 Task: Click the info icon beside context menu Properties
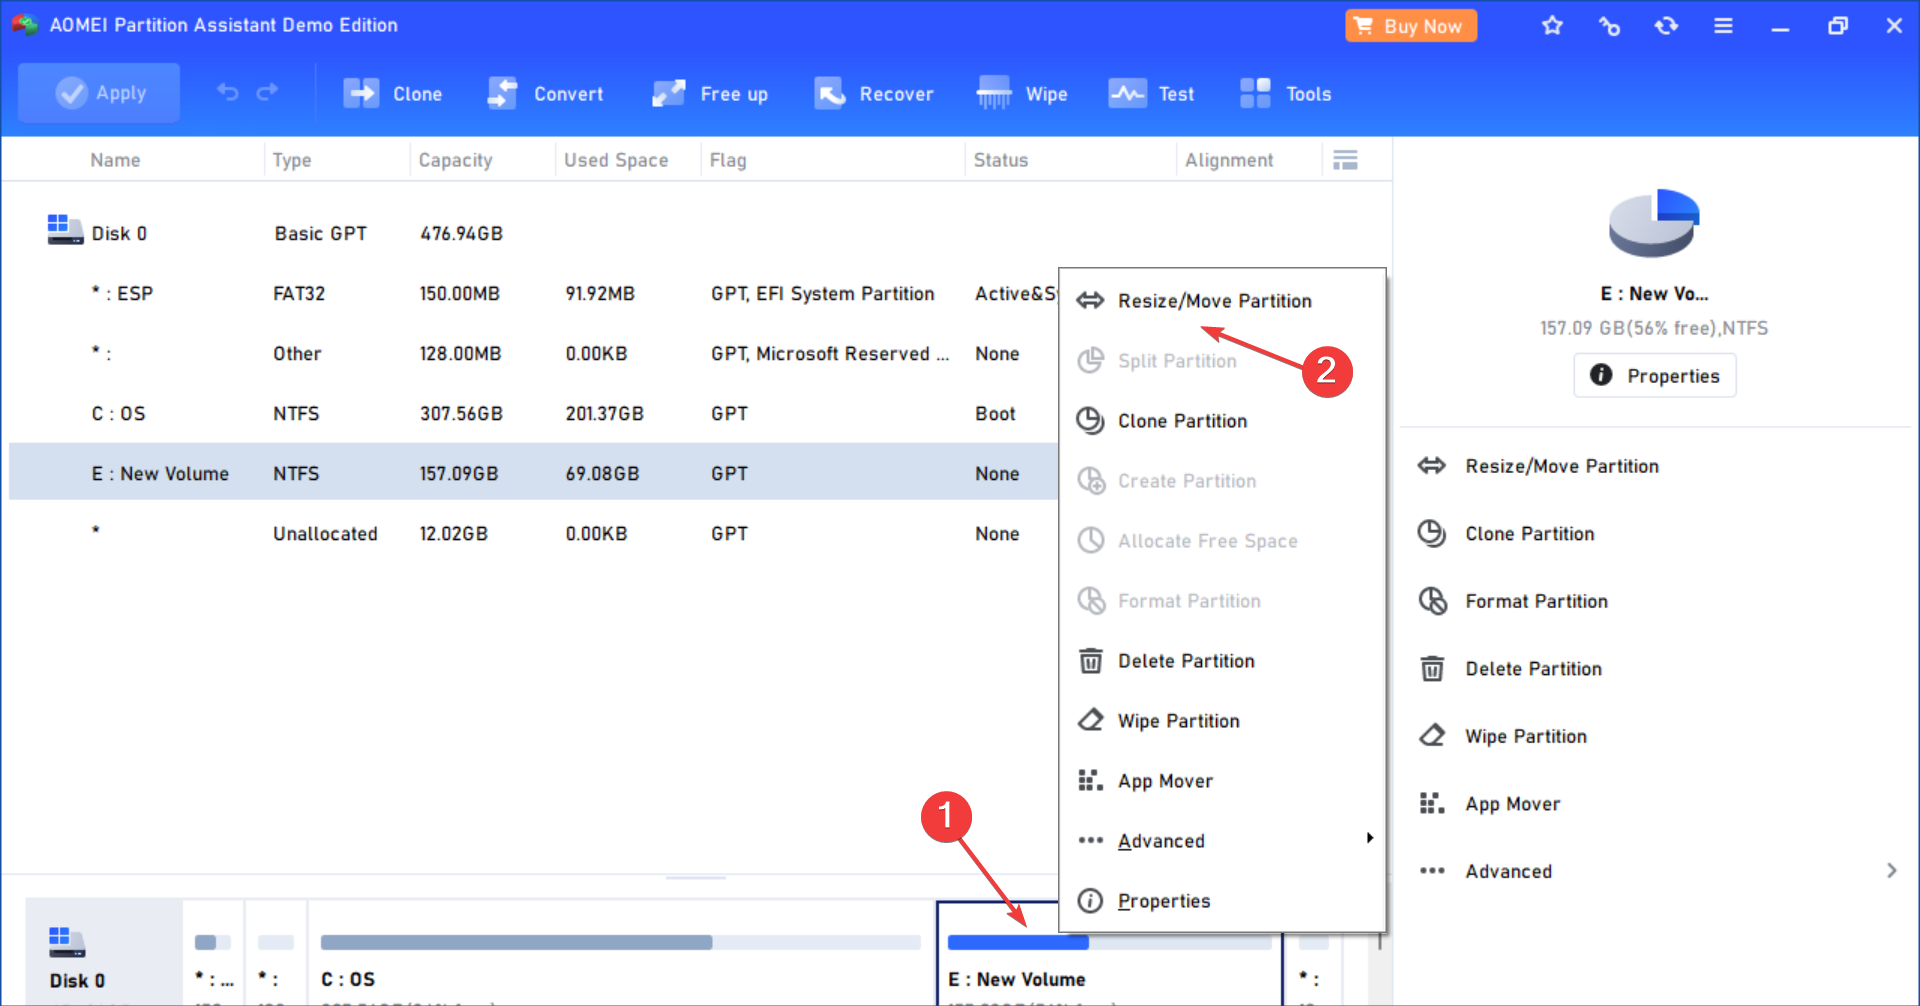coord(1090,901)
